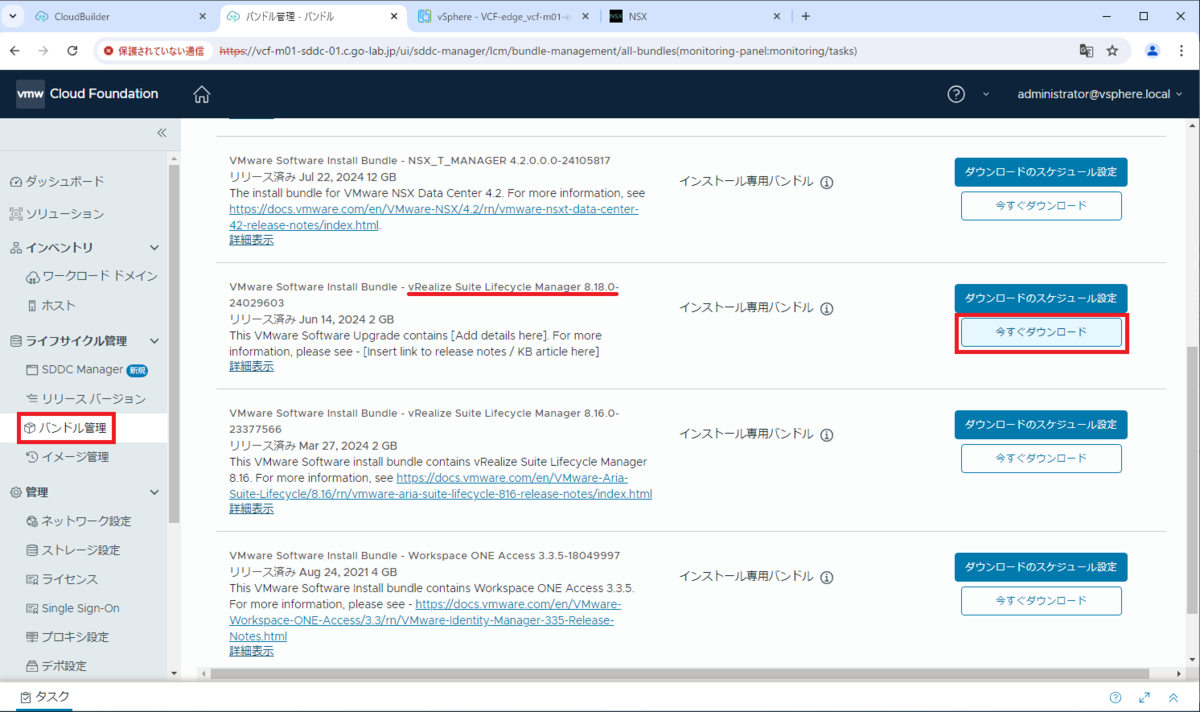The width and height of the screenshot is (1200, 712).
Task: Collapse the インベントリ section
Action: coord(154,247)
